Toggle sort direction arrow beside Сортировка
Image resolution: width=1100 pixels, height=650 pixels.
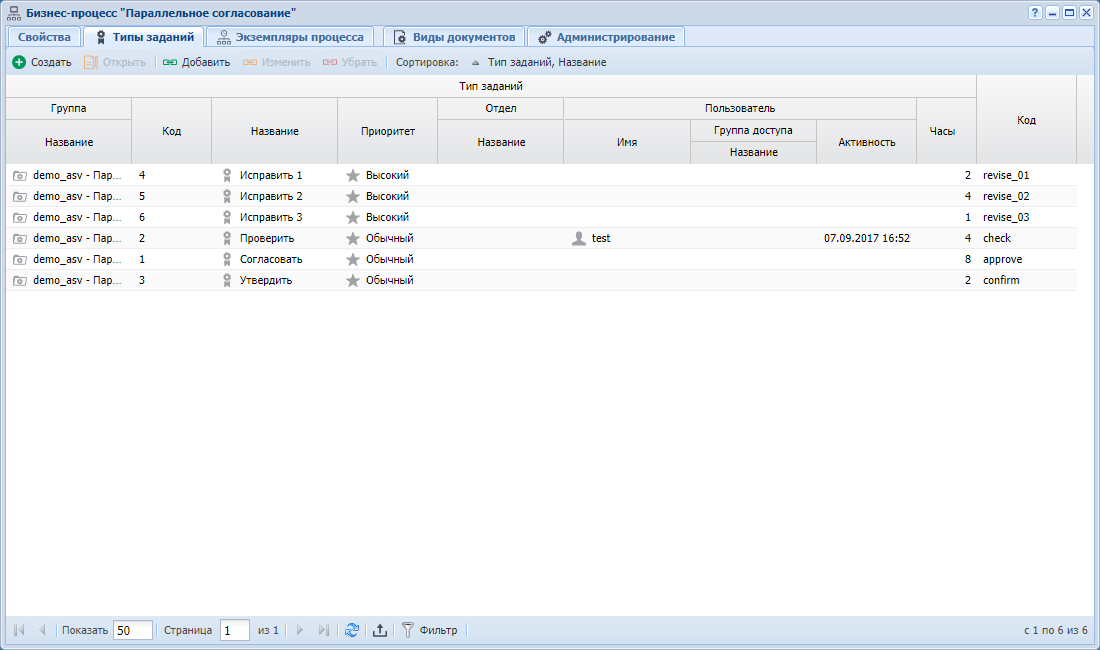click(476, 62)
